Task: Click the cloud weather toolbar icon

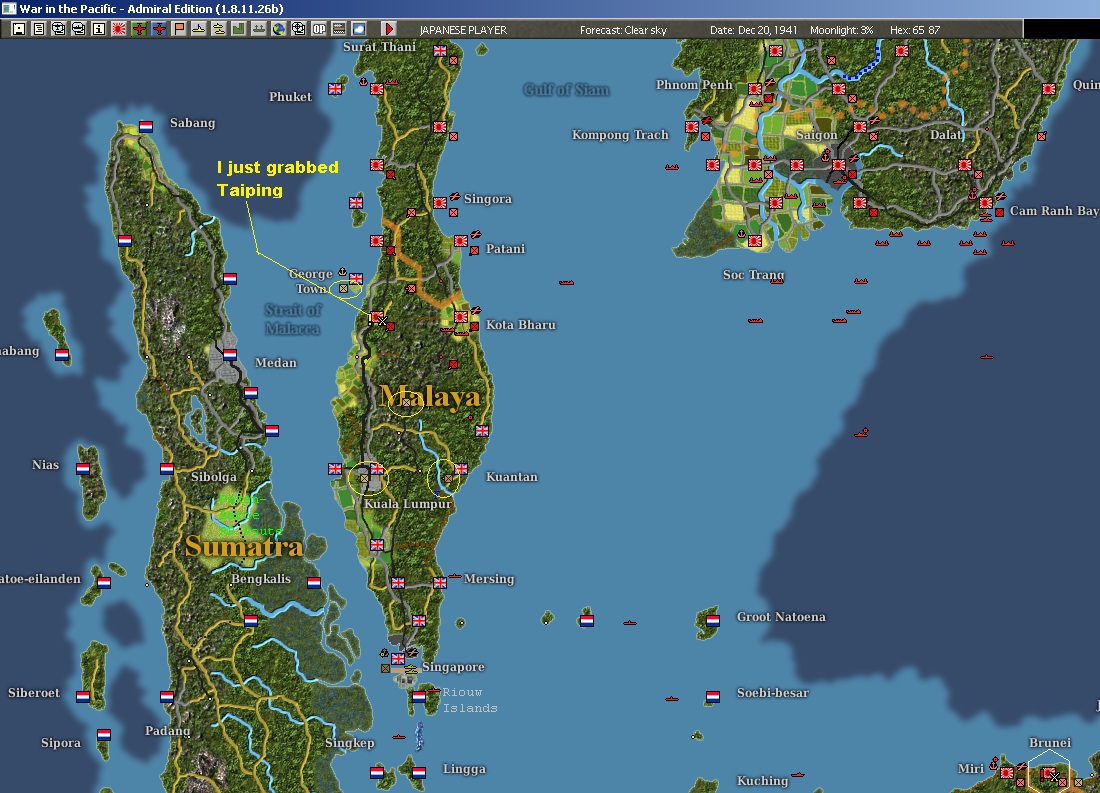Action: click(358, 29)
